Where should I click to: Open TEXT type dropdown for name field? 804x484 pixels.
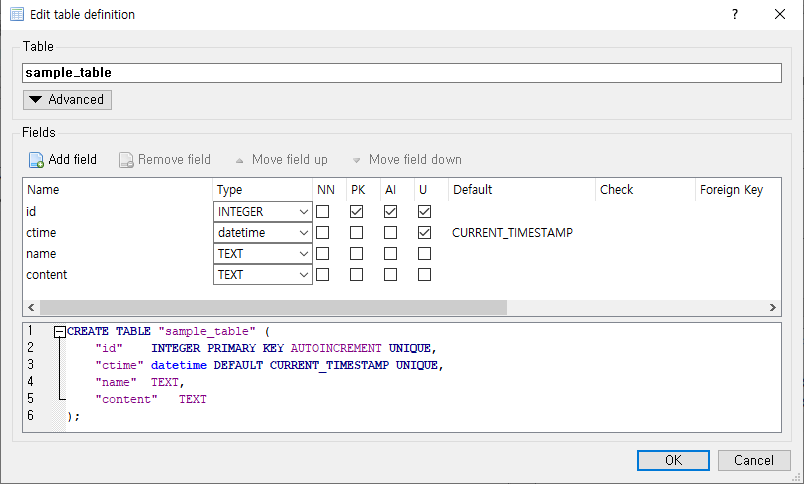(x=263, y=253)
